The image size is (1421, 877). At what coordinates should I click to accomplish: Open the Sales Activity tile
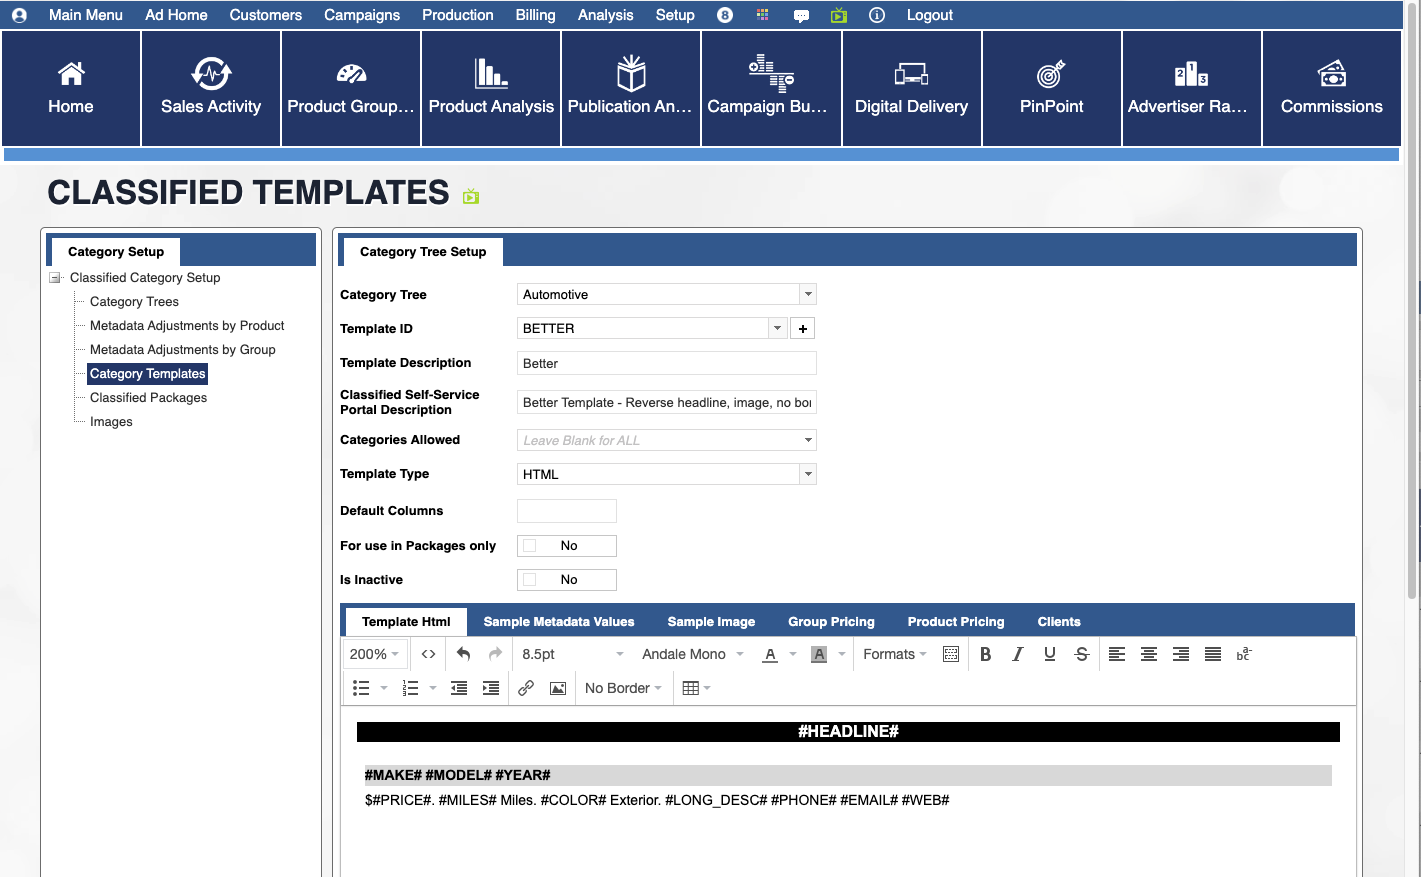211,88
